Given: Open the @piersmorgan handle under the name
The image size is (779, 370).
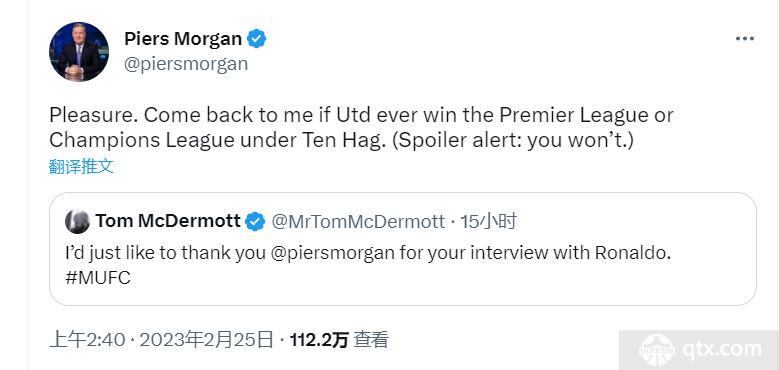Looking at the screenshot, I should (185, 64).
